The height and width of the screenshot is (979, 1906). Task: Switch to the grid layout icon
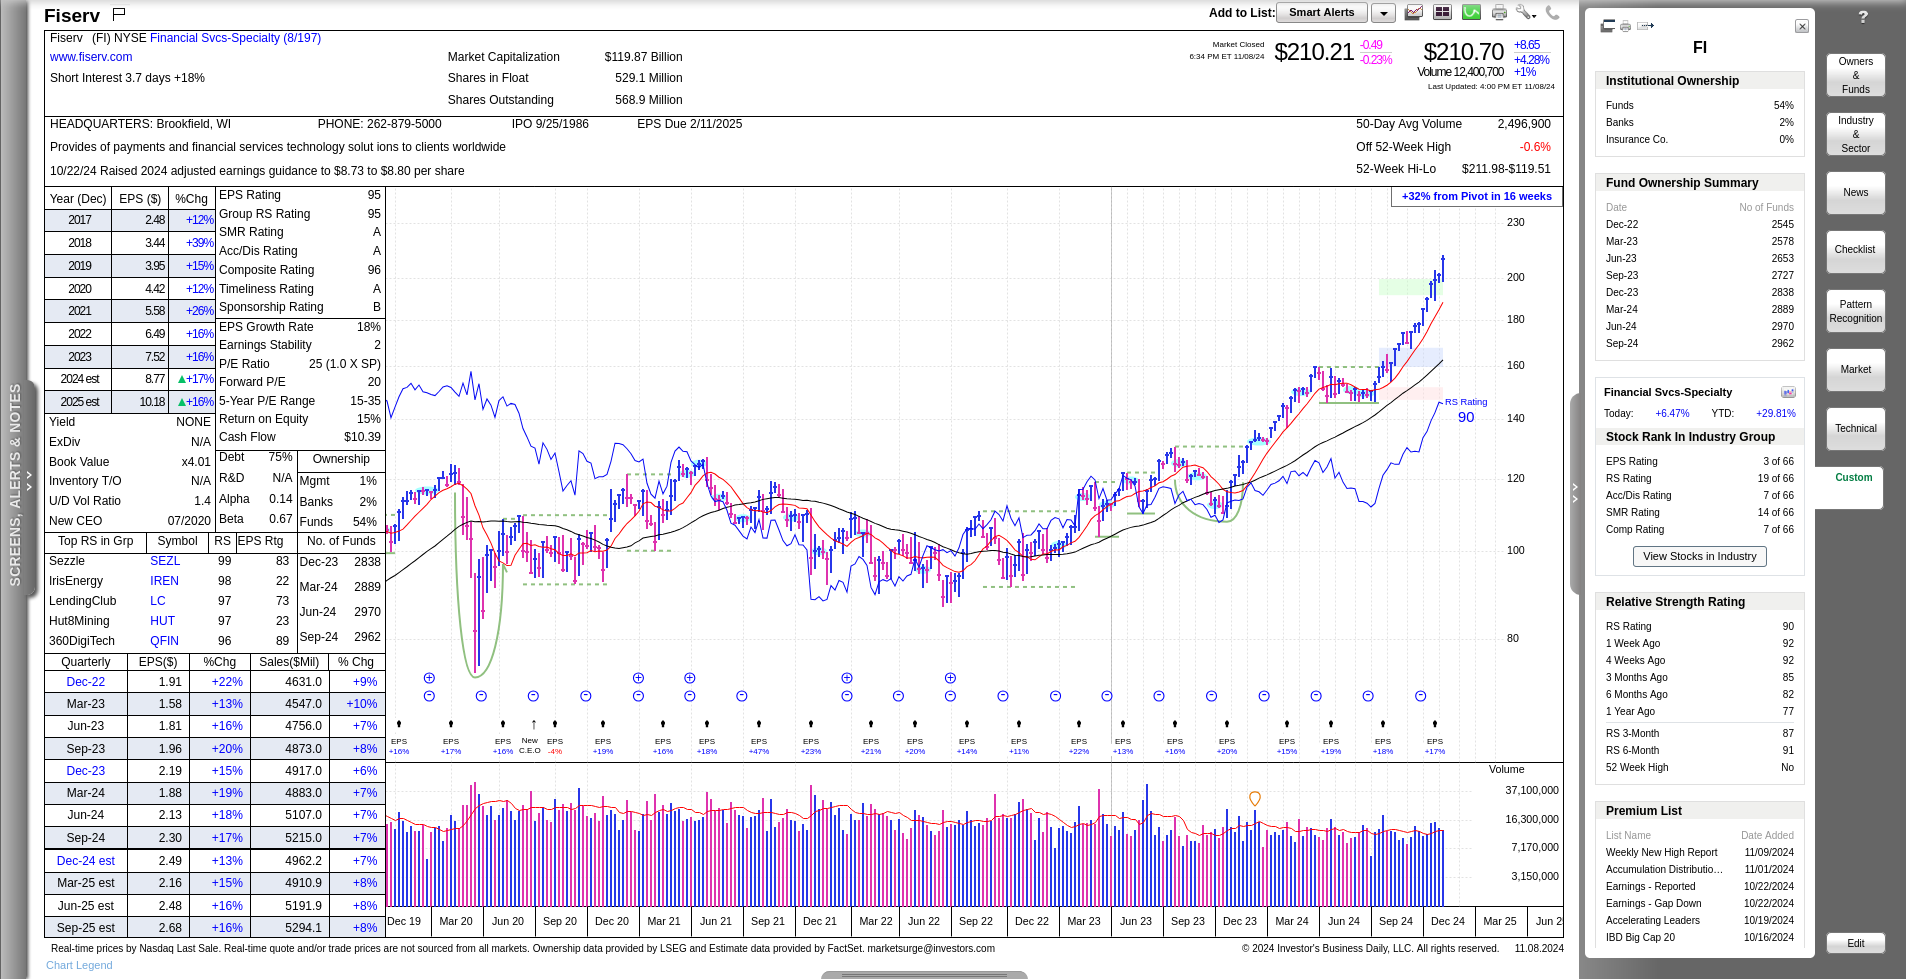tap(1442, 12)
